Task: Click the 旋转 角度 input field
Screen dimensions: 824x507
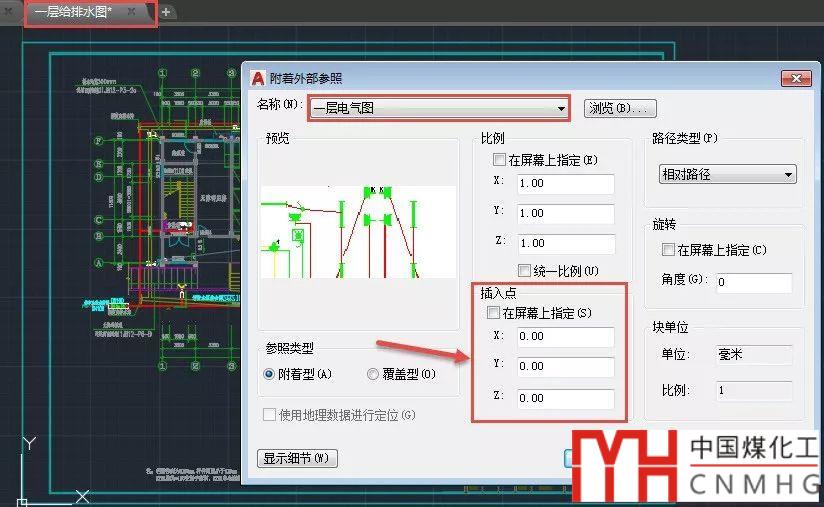Action: click(754, 283)
